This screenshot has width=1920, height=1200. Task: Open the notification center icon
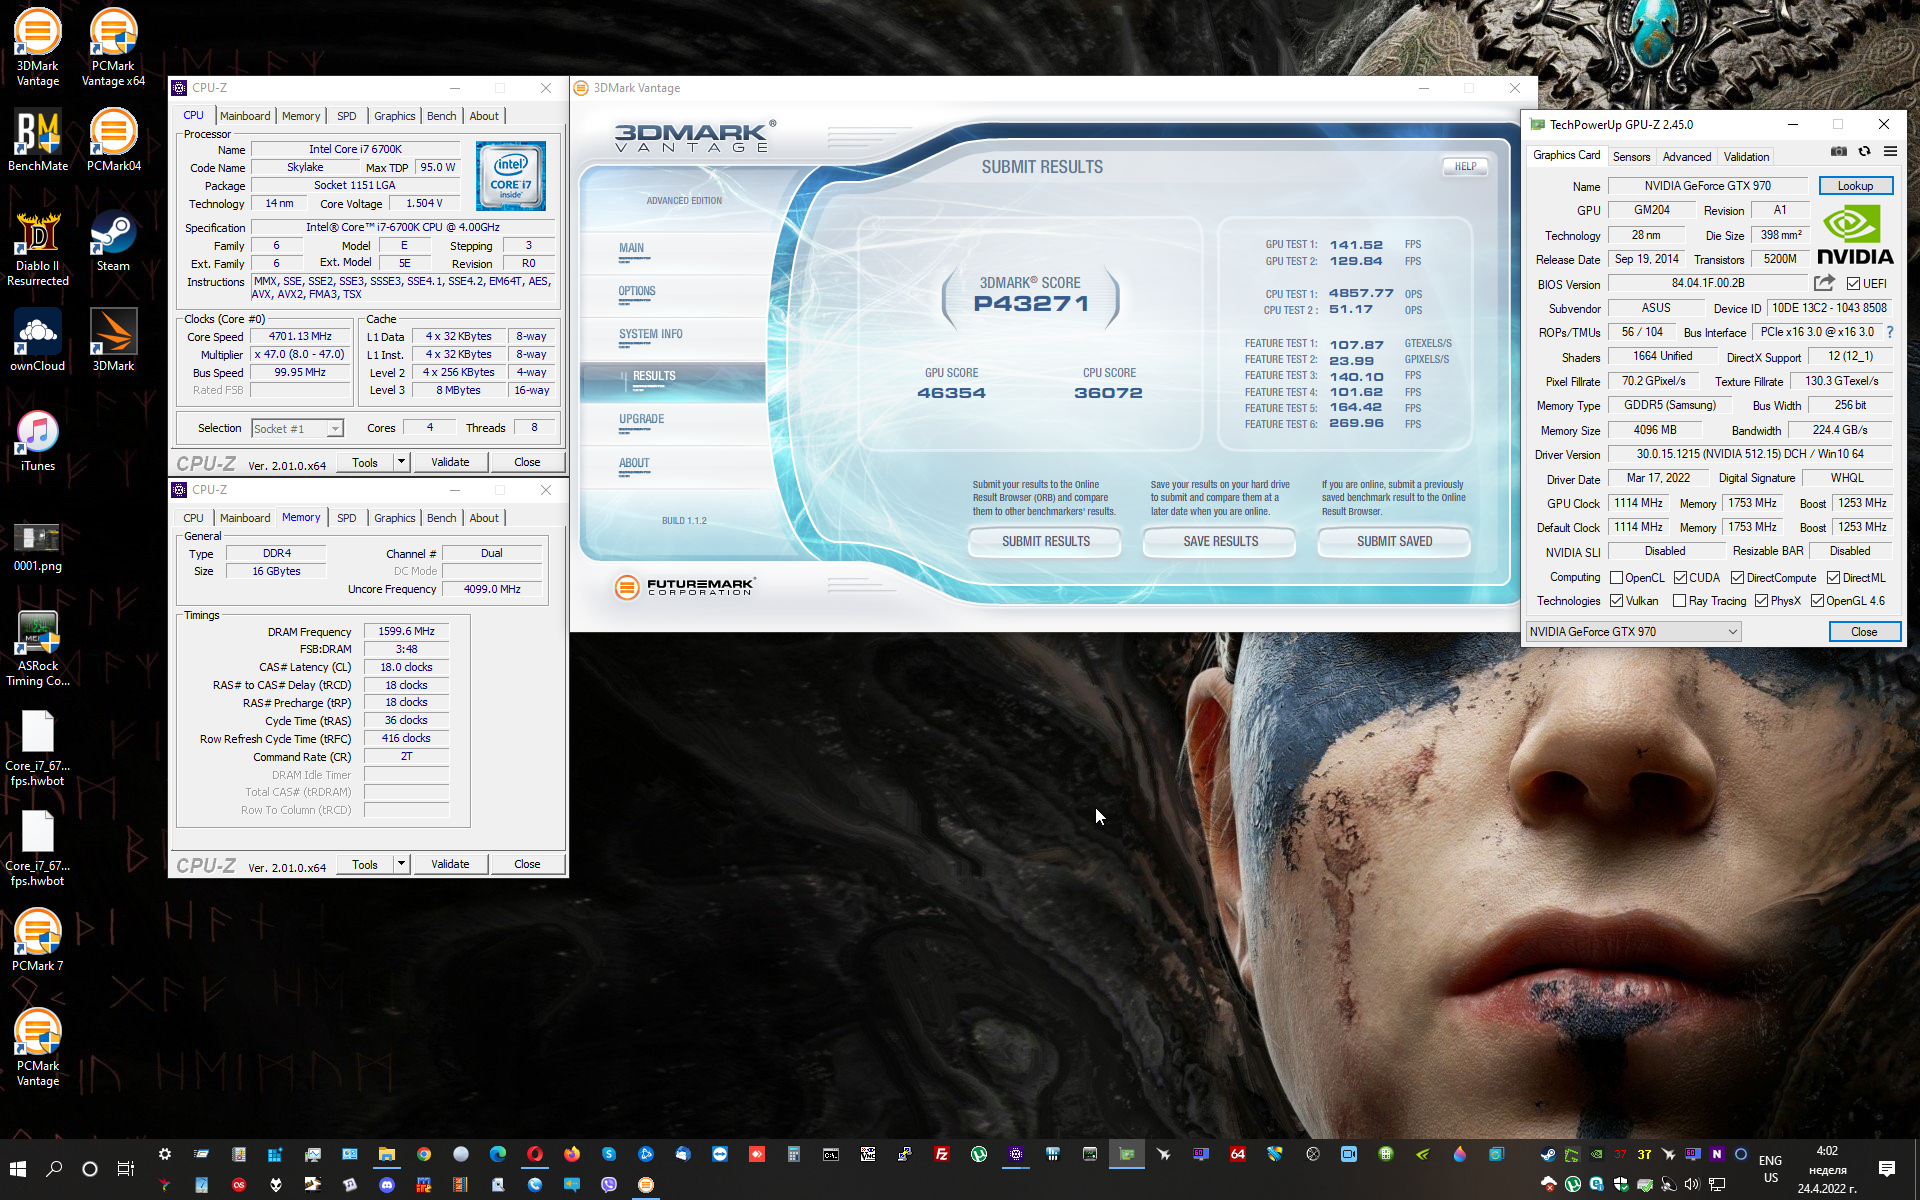click(x=1887, y=1169)
